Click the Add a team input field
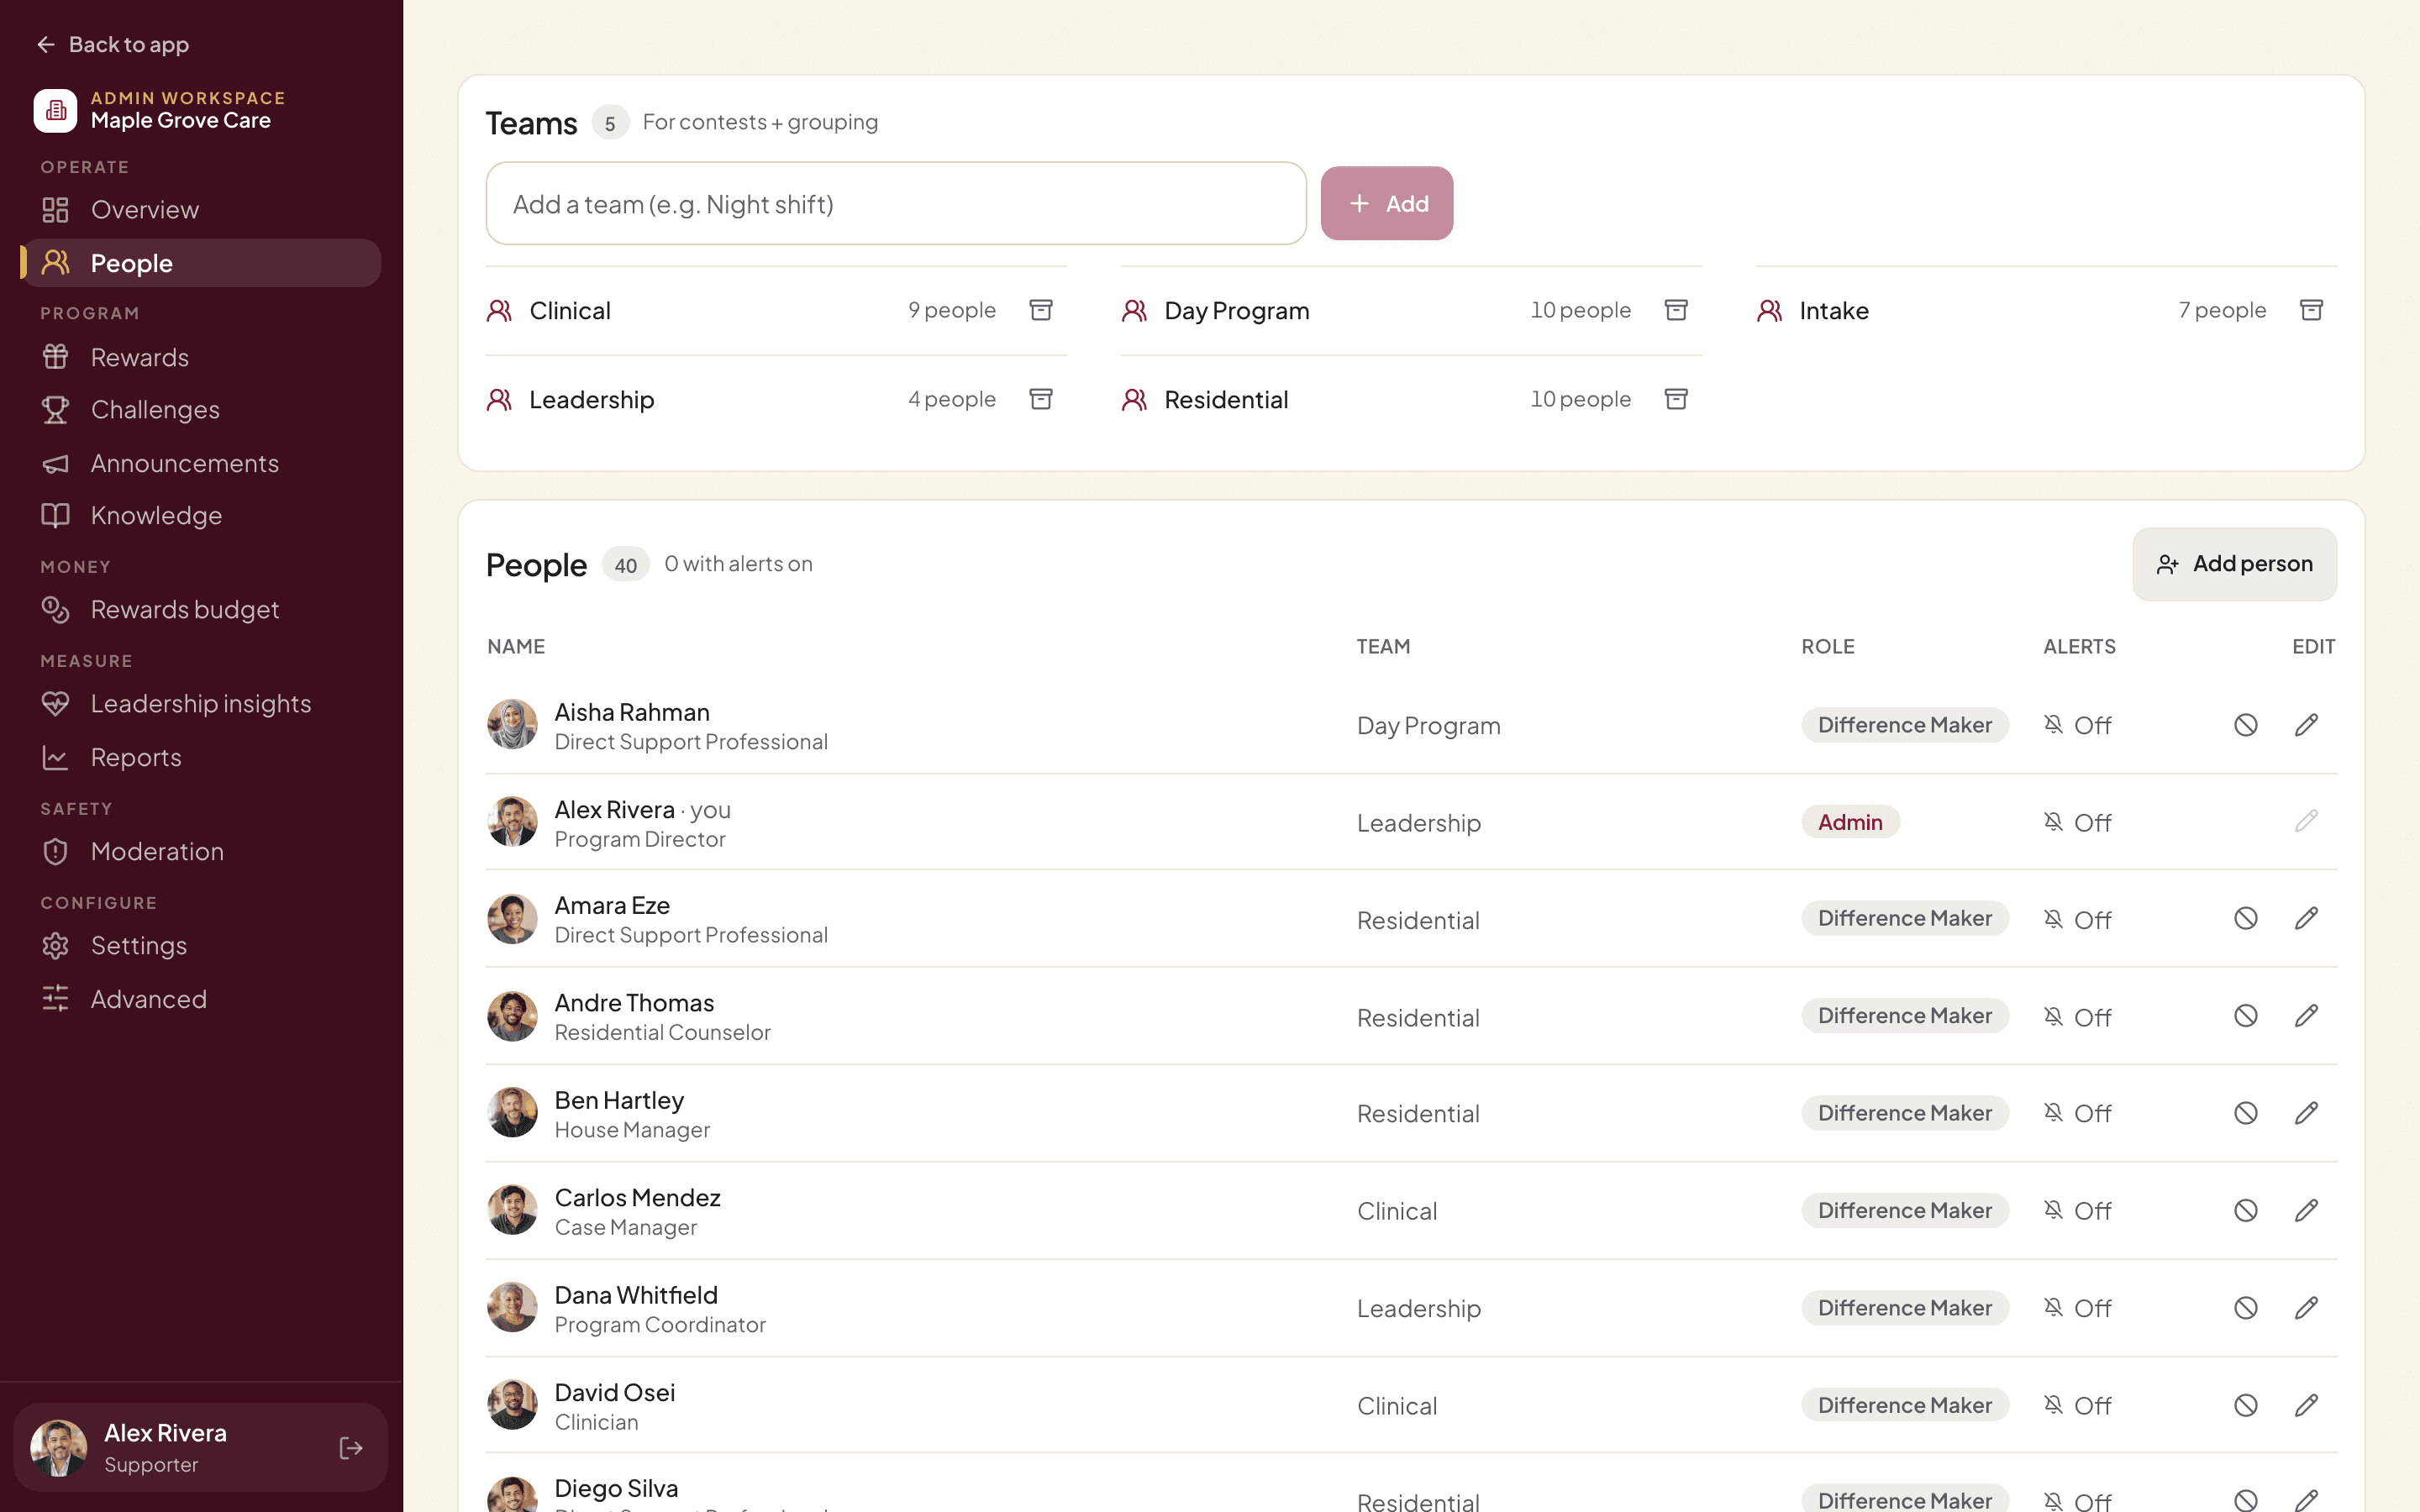The height and width of the screenshot is (1512, 2420). pos(896,203)
